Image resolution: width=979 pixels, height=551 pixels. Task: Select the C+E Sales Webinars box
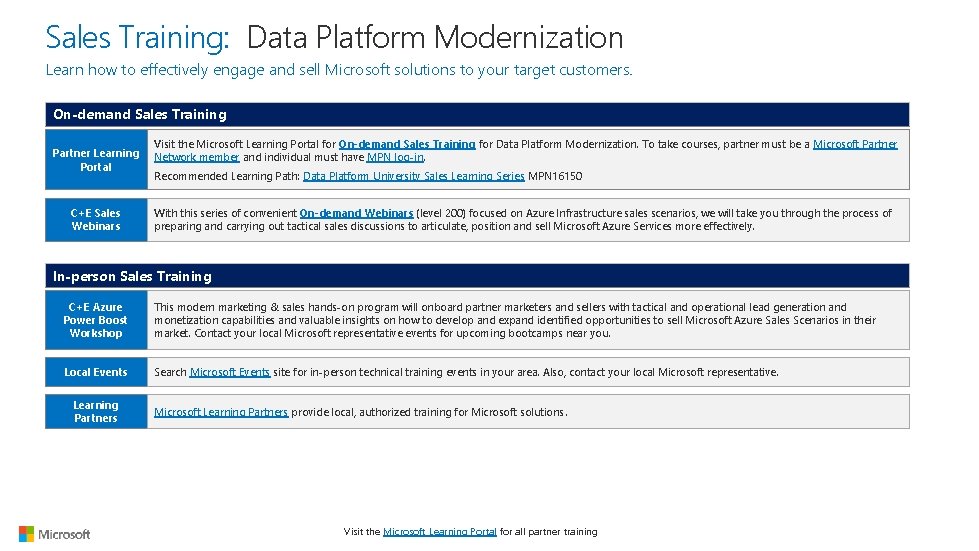(x=96, y=220)
